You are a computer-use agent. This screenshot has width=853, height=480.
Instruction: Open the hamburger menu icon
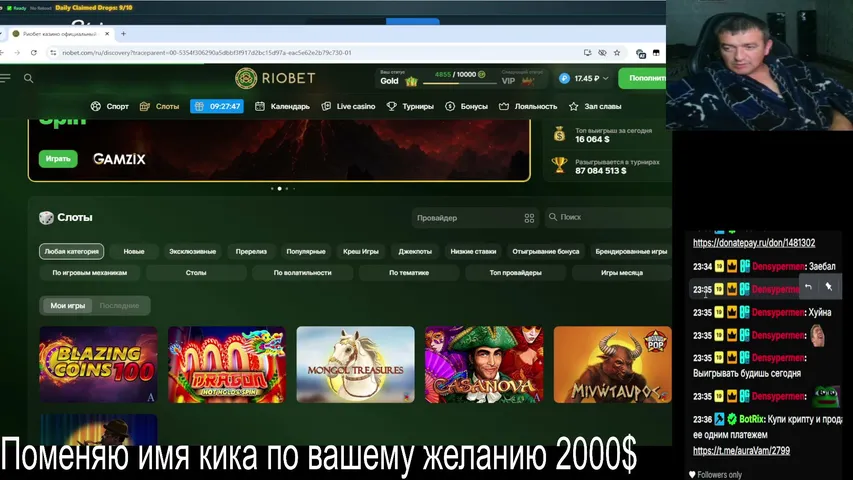click(5, 78)
